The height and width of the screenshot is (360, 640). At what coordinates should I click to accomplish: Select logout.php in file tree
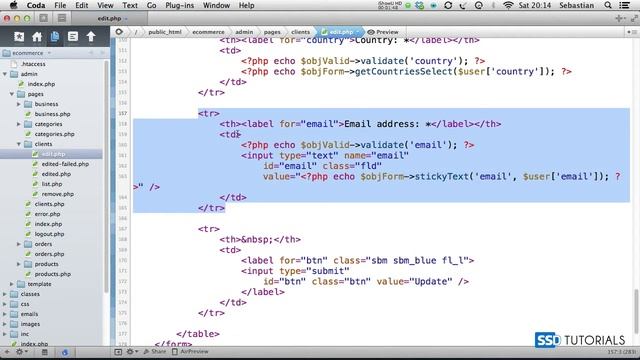[49, 234]
